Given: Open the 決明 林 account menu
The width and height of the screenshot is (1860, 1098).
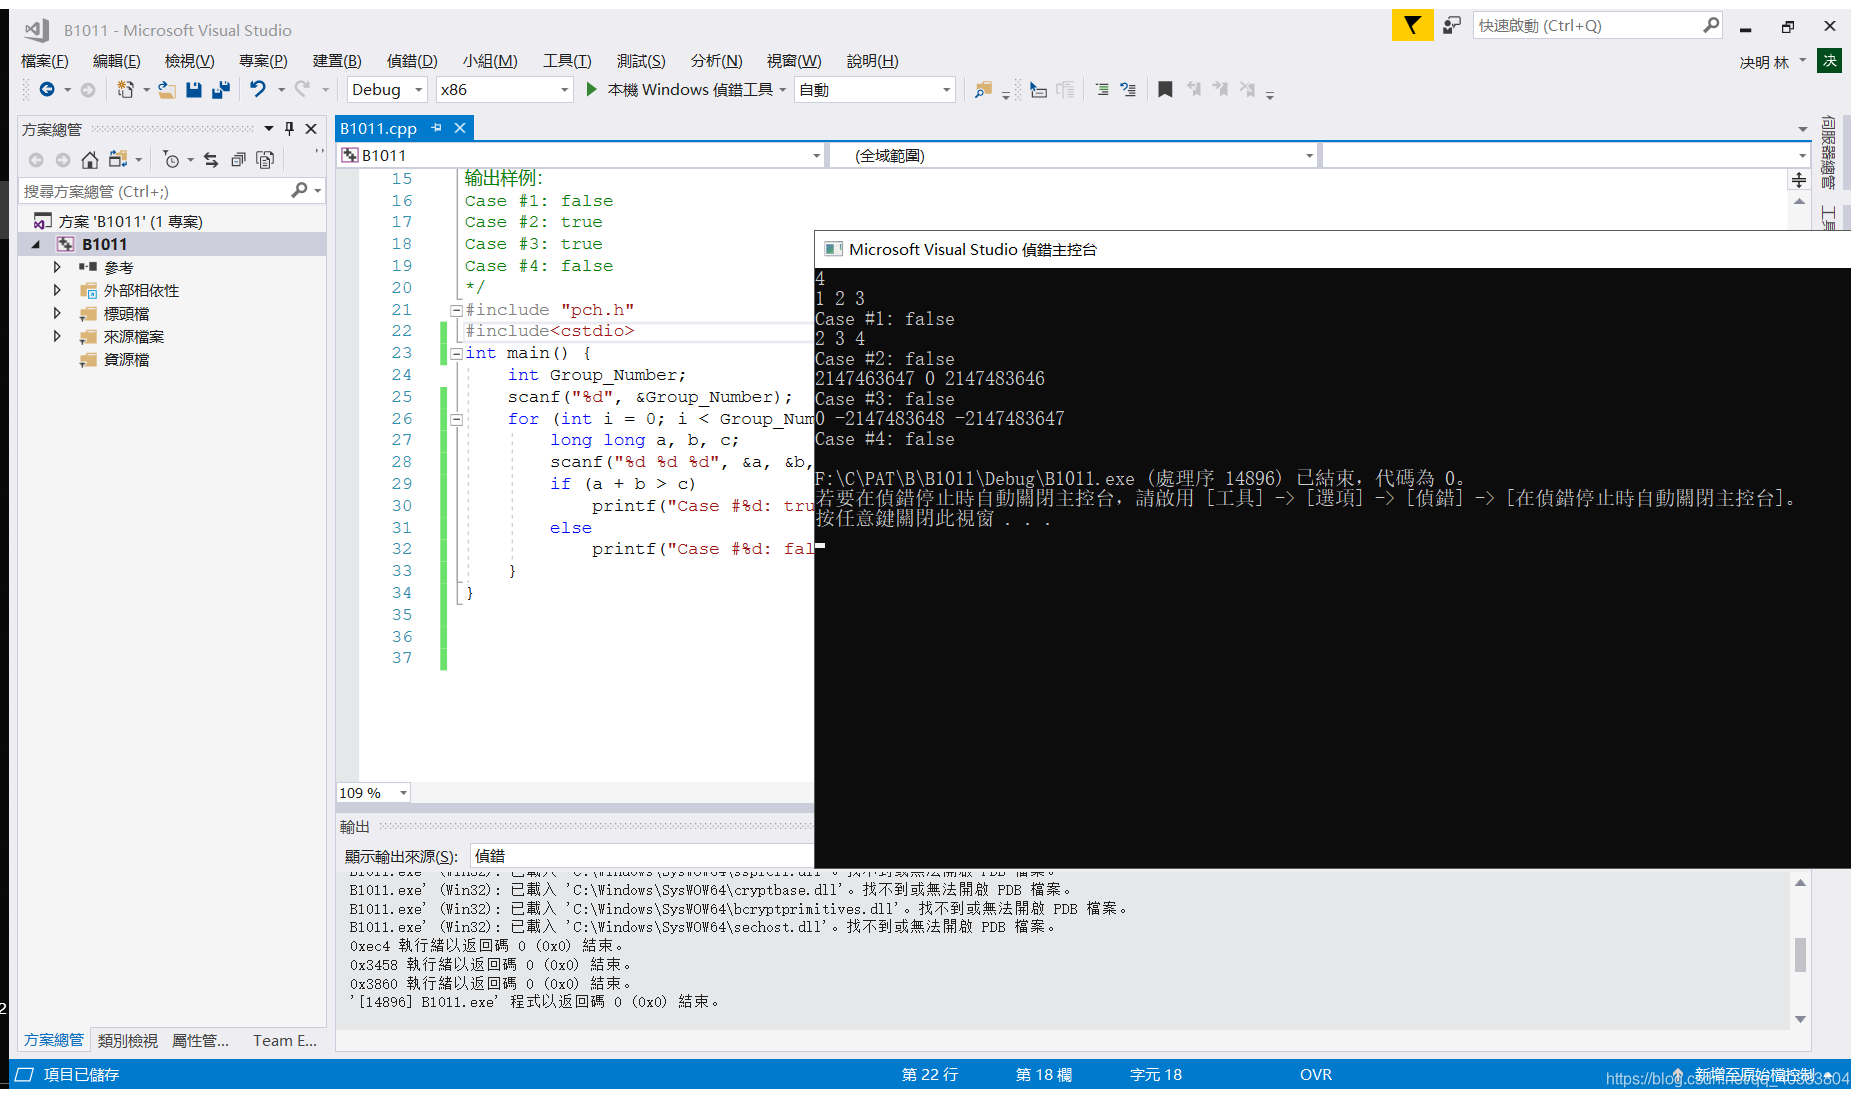Looking at the screenshot, I should tap(1772, 62).
